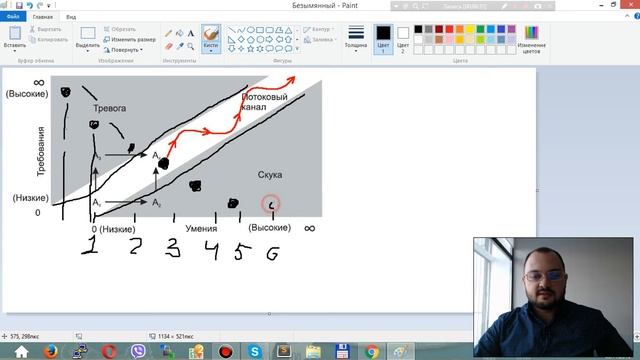Choose the four-point star shape
640x360 pixels.
click(241, 49)
